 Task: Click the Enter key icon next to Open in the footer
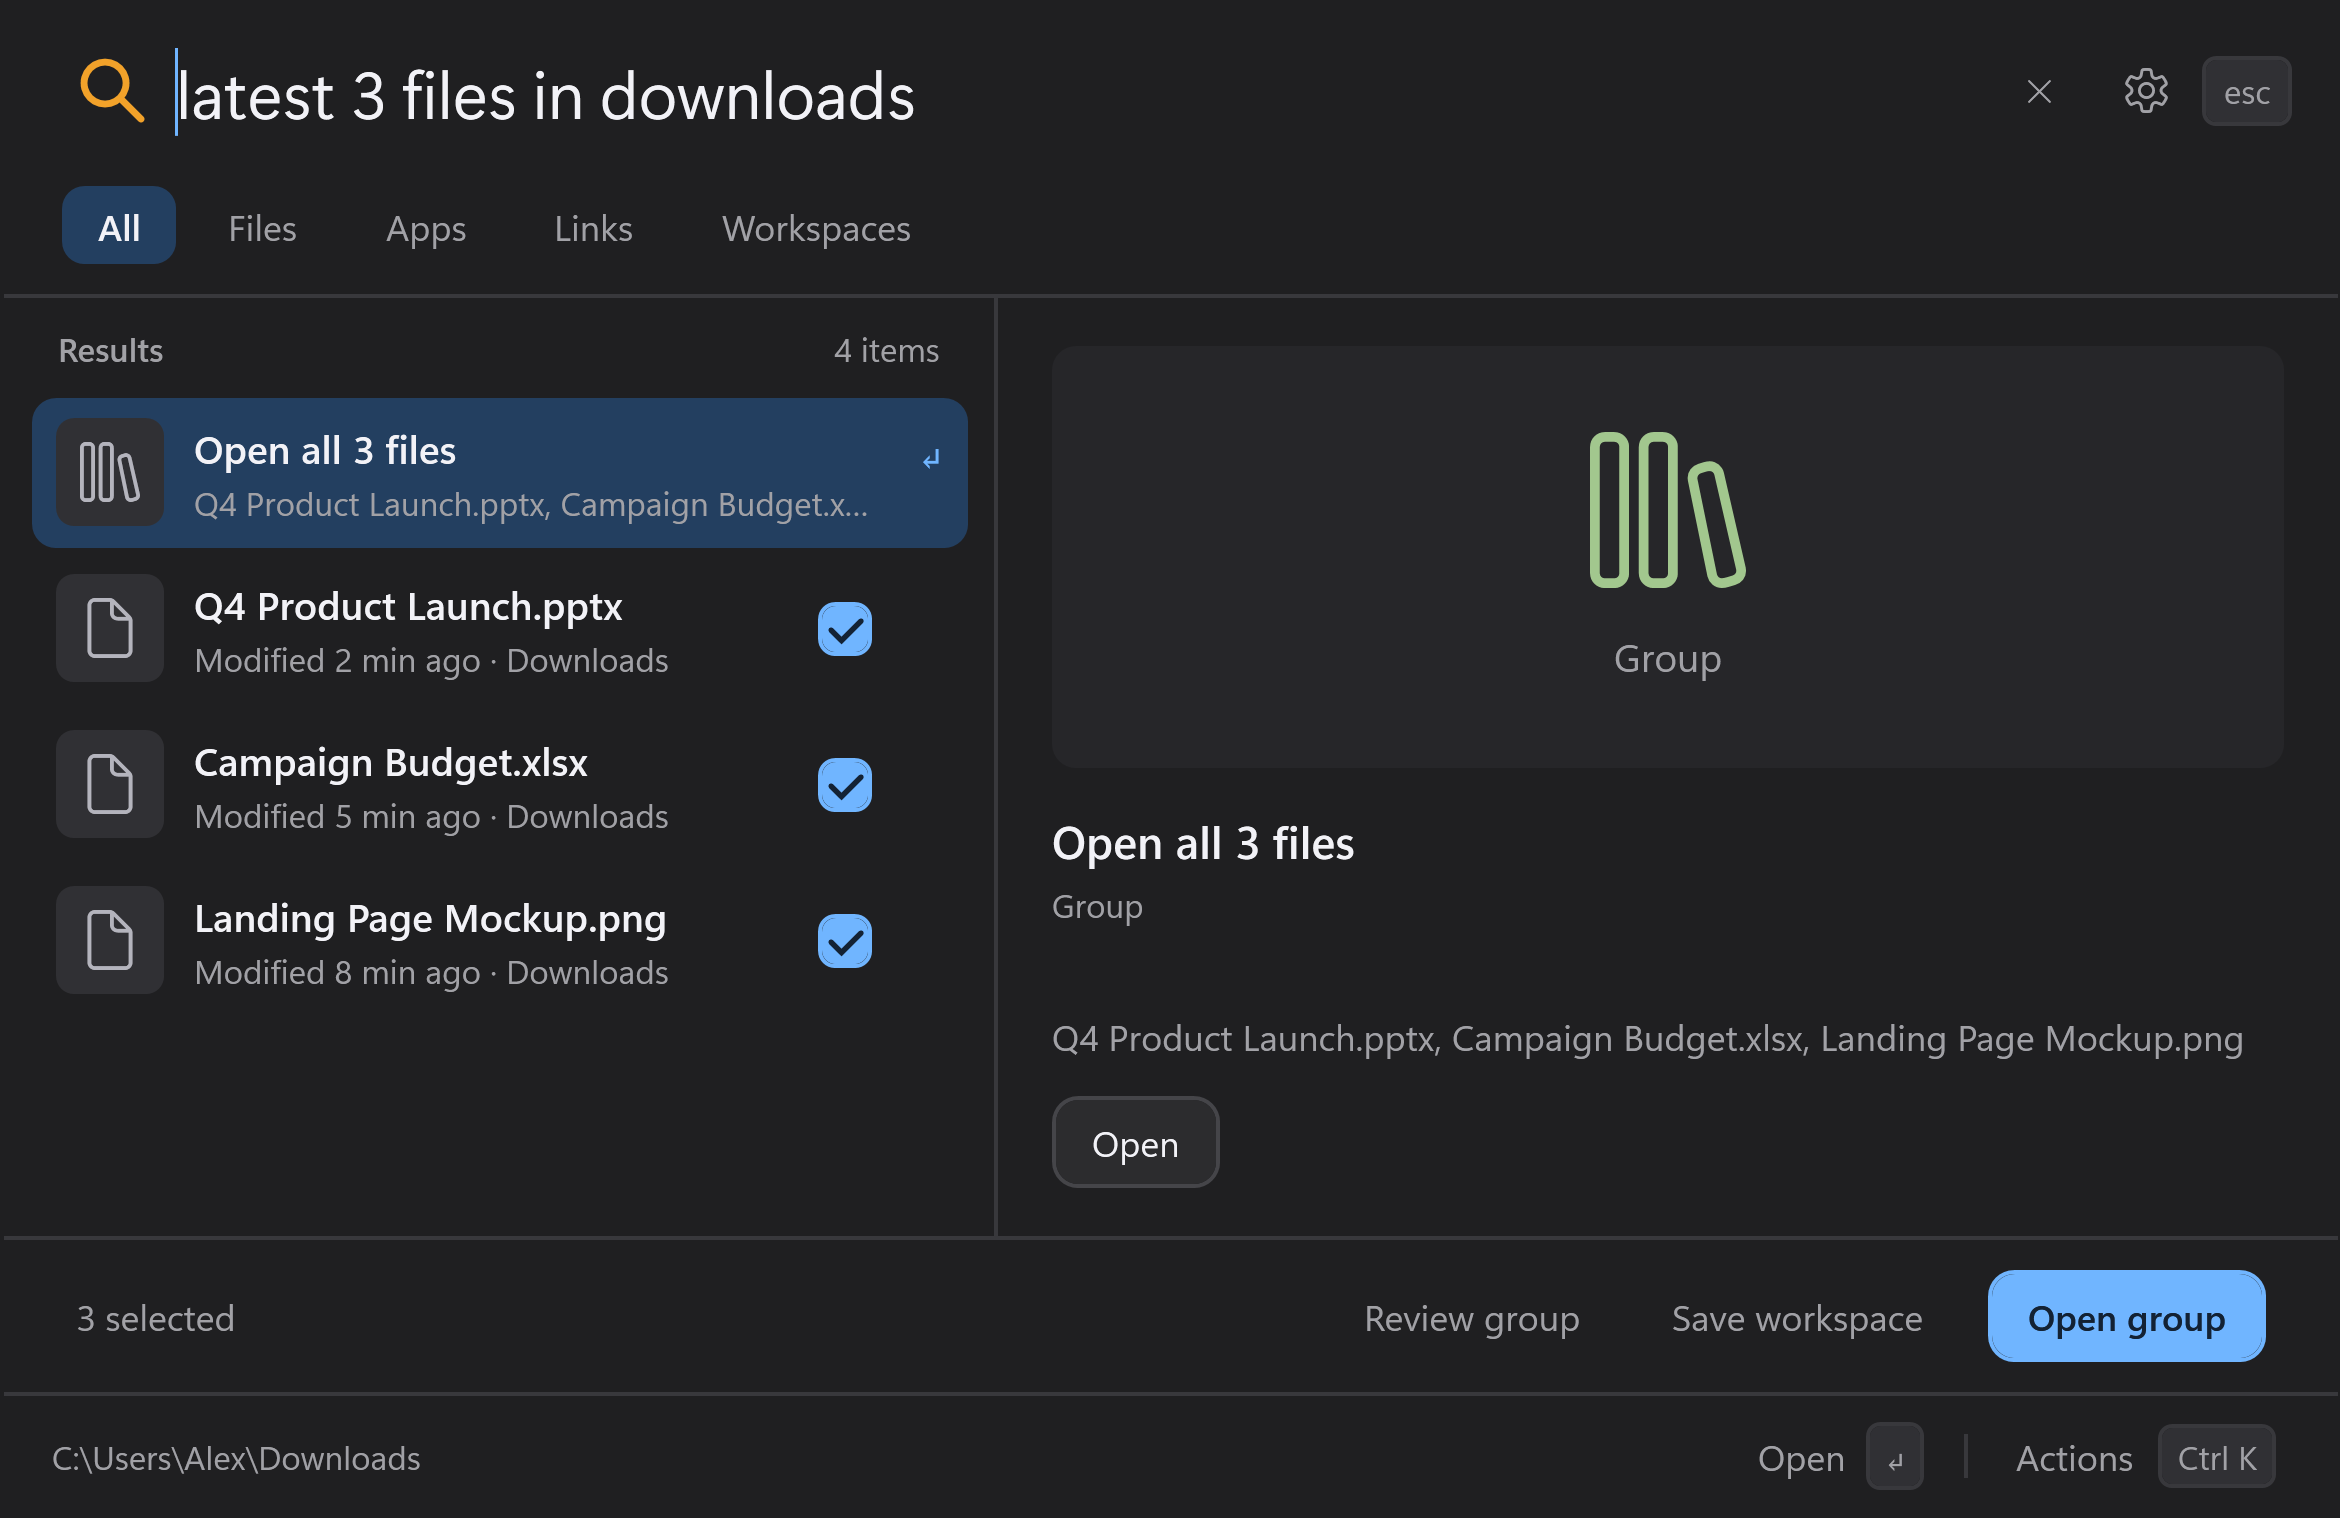pos(1895,1457)
